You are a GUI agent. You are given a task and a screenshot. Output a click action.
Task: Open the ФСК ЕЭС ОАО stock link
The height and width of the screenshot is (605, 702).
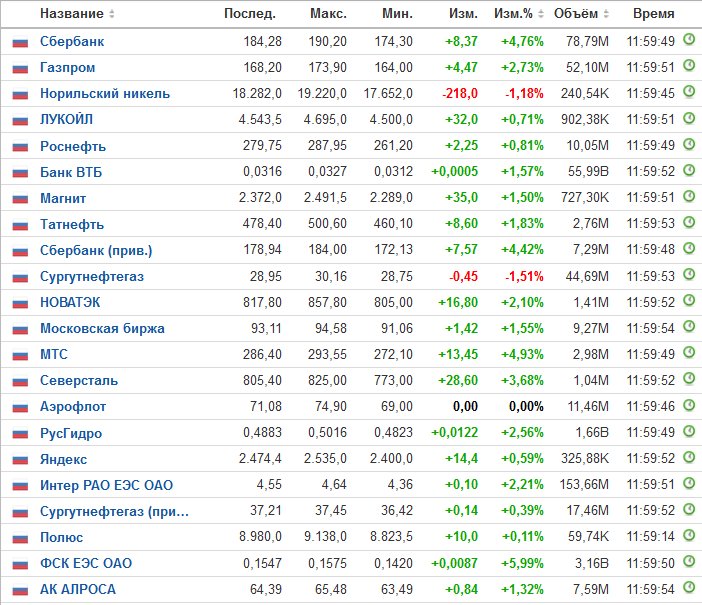86,563
